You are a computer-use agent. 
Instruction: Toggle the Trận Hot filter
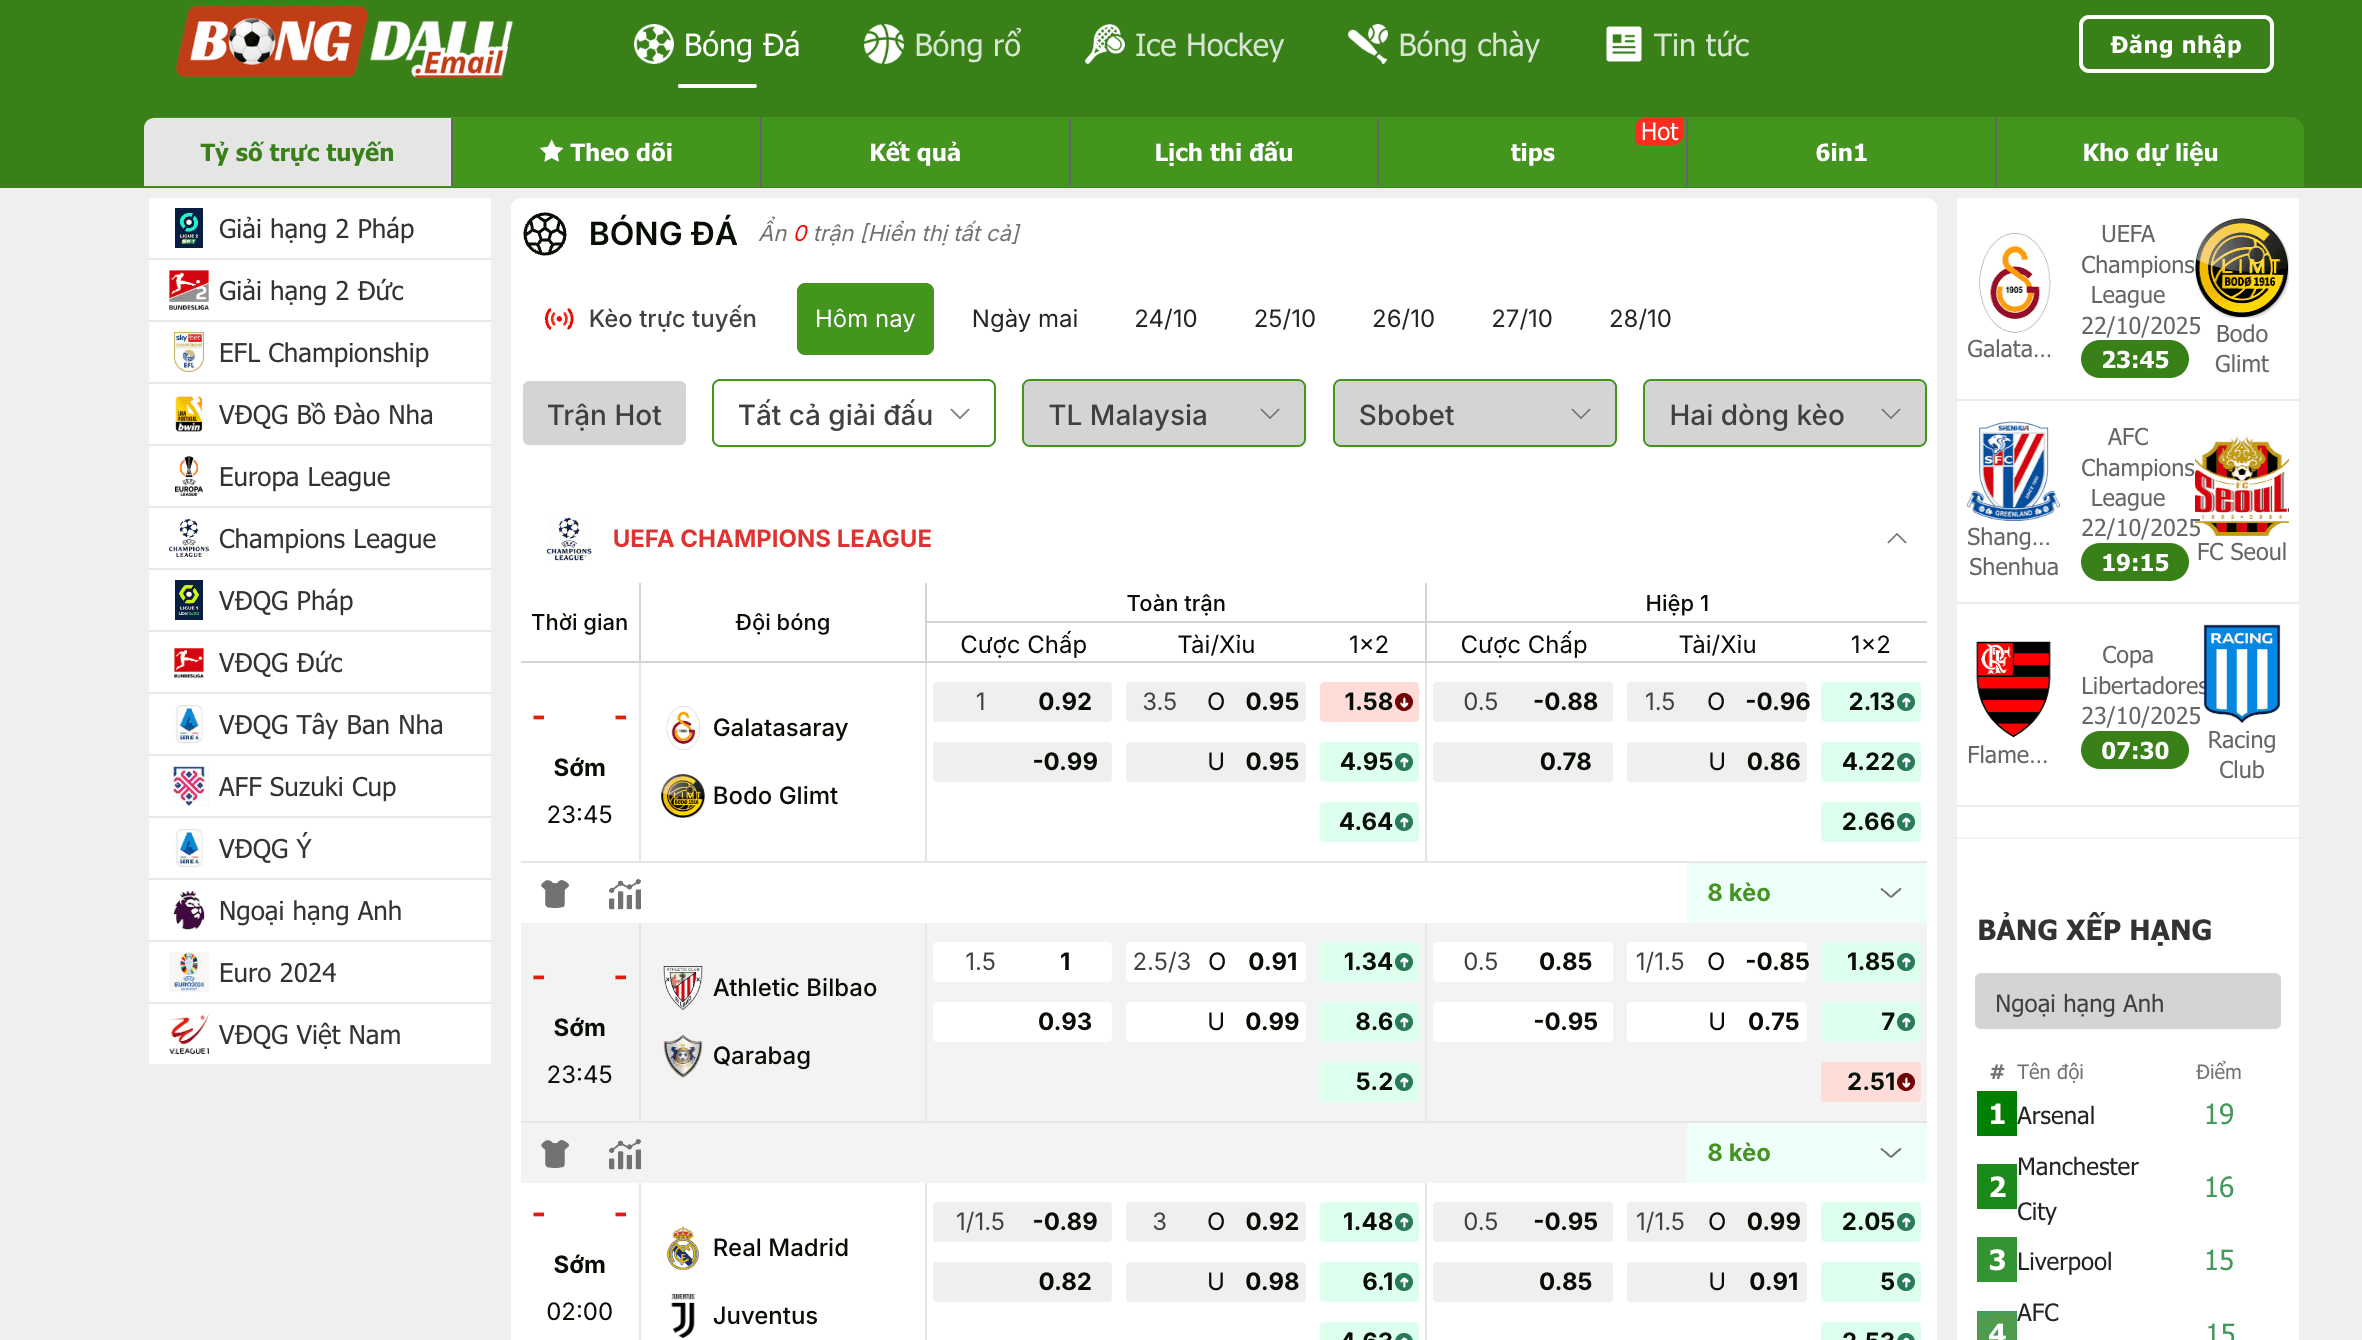pos(603,413)
